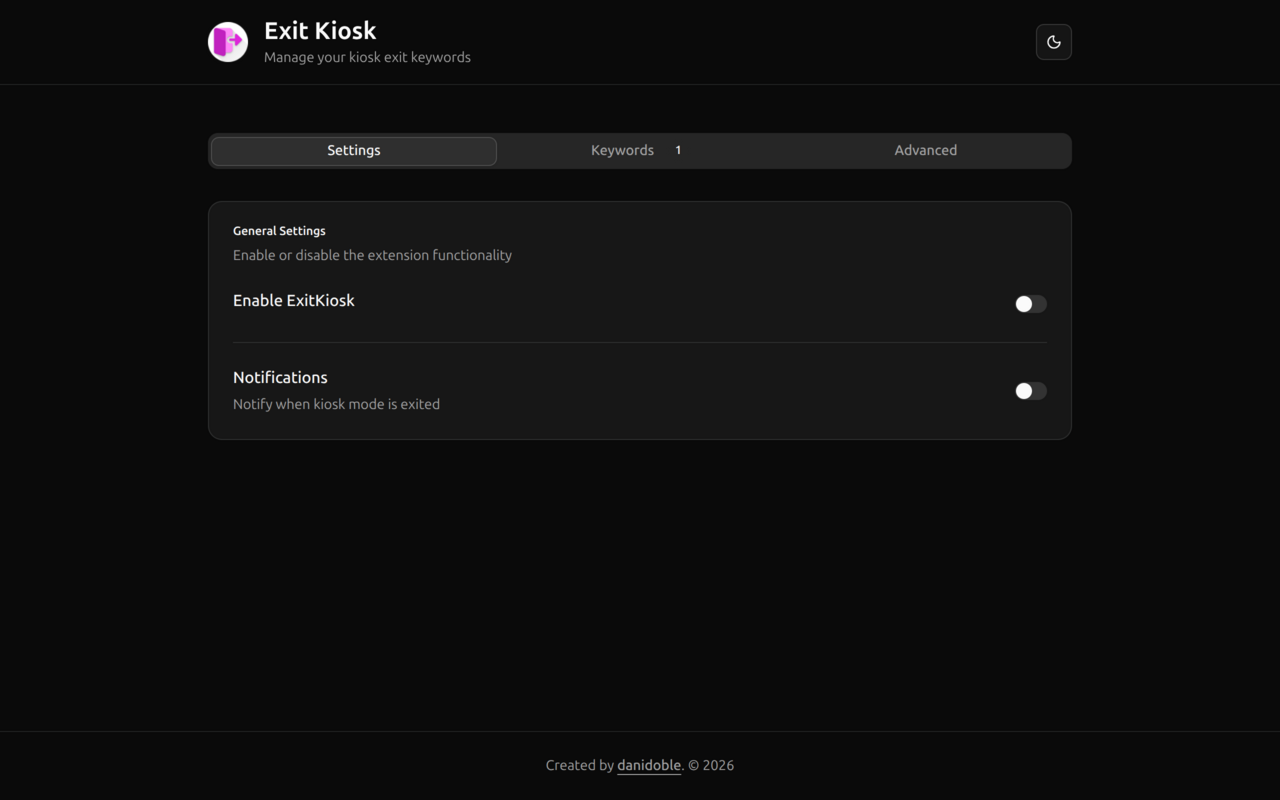Switch to the Settings tab

coord(354,151)
